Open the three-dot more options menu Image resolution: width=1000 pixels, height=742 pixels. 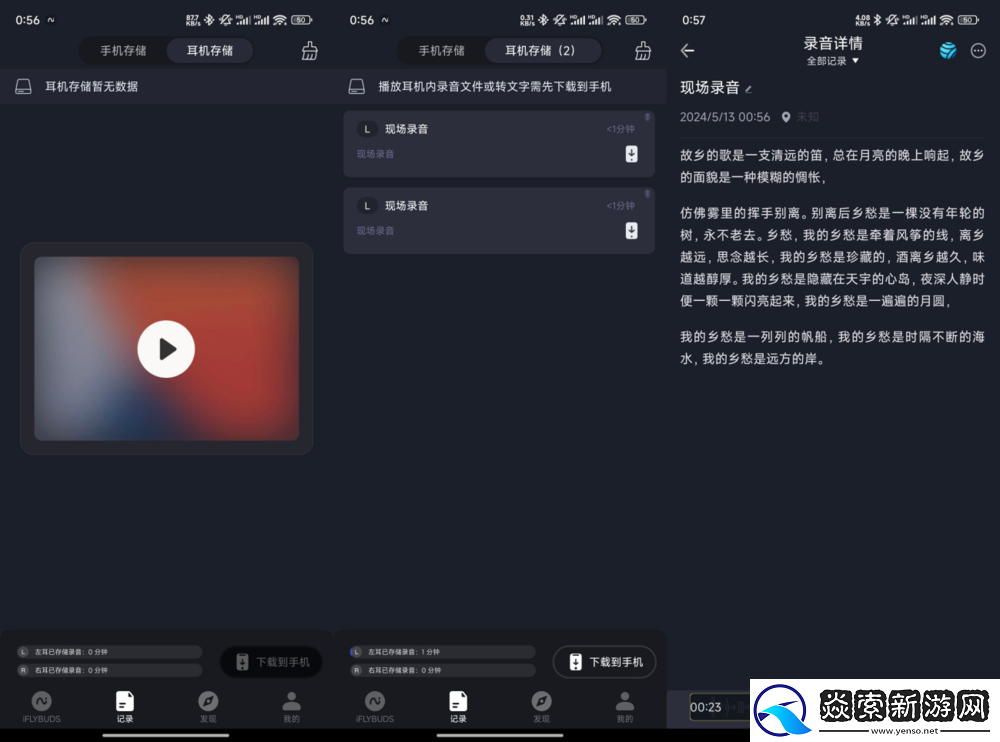point(978,51)
